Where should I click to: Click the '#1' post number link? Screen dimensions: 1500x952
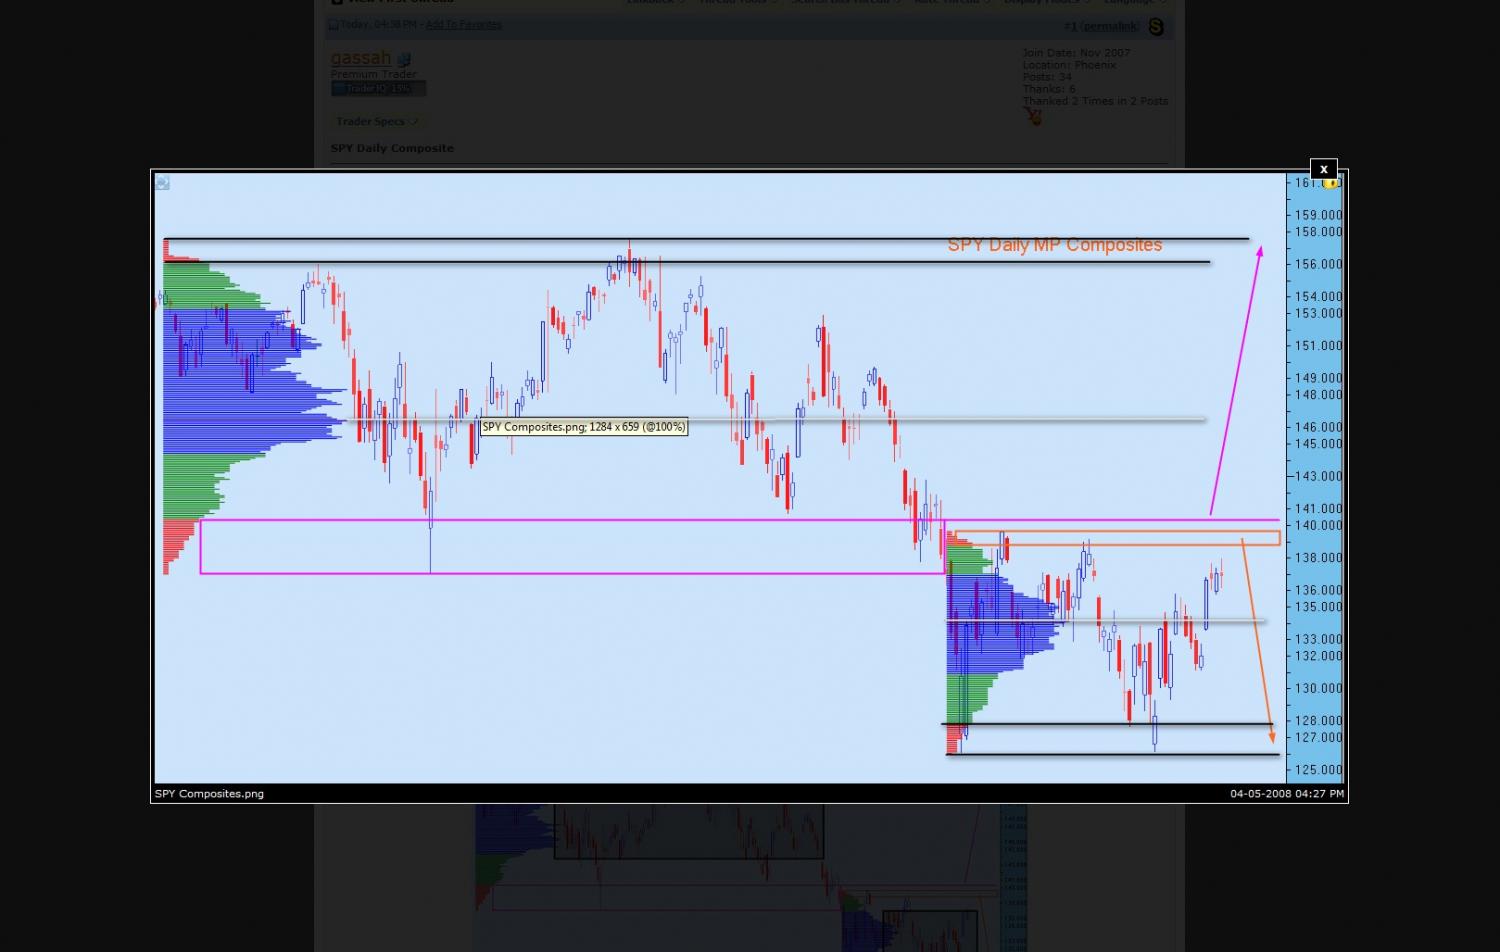click(x=1070, y=26)
